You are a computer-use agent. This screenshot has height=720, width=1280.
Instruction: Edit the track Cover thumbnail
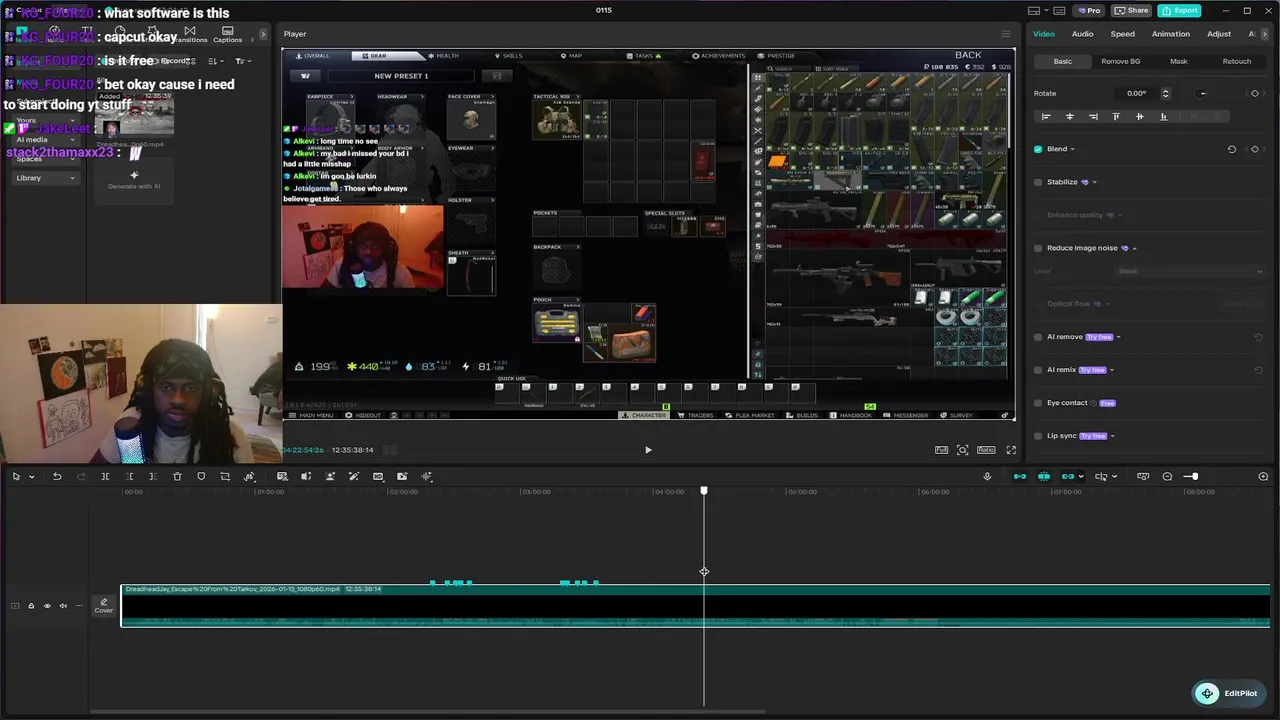click(103, 605)
